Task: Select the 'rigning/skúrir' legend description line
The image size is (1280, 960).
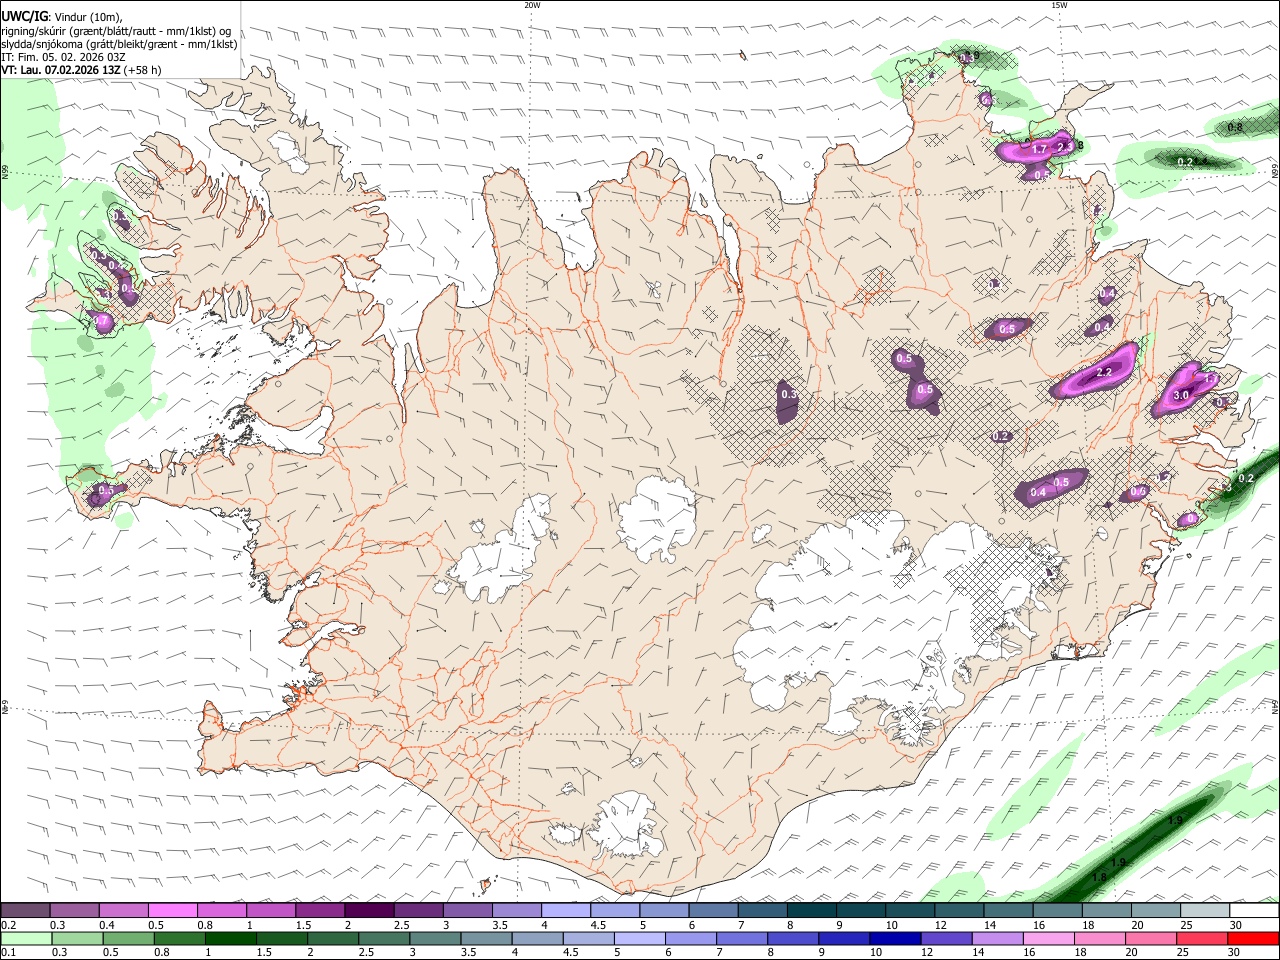Action: [x=116, y=30]
